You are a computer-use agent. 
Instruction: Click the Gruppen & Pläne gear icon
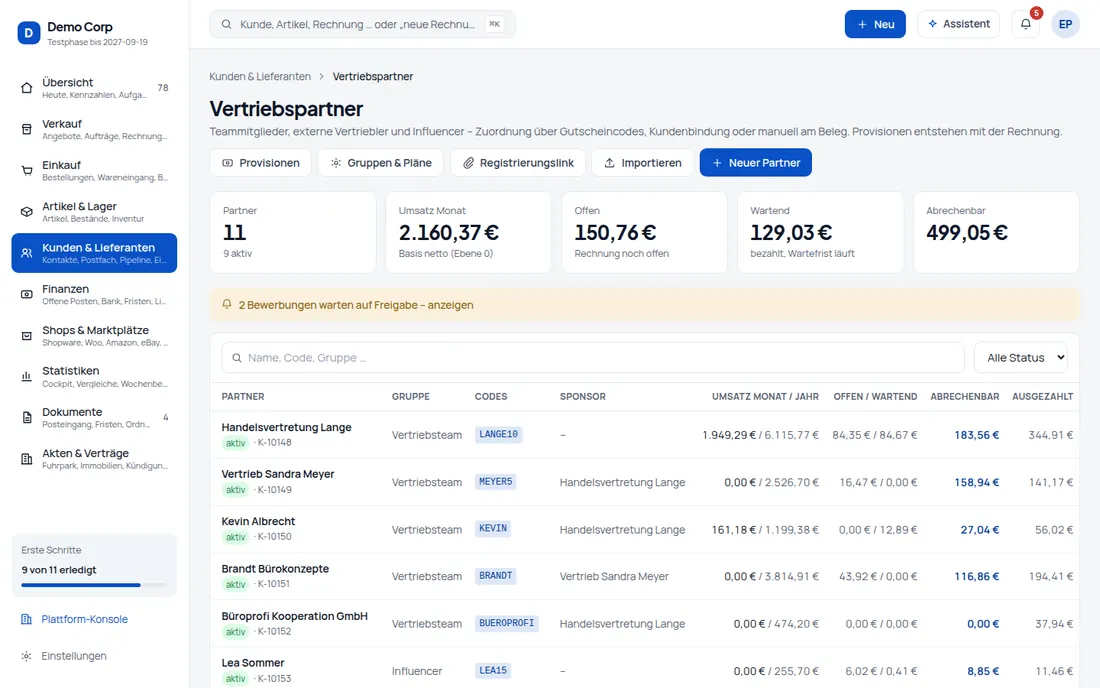(x=336, y=163)
